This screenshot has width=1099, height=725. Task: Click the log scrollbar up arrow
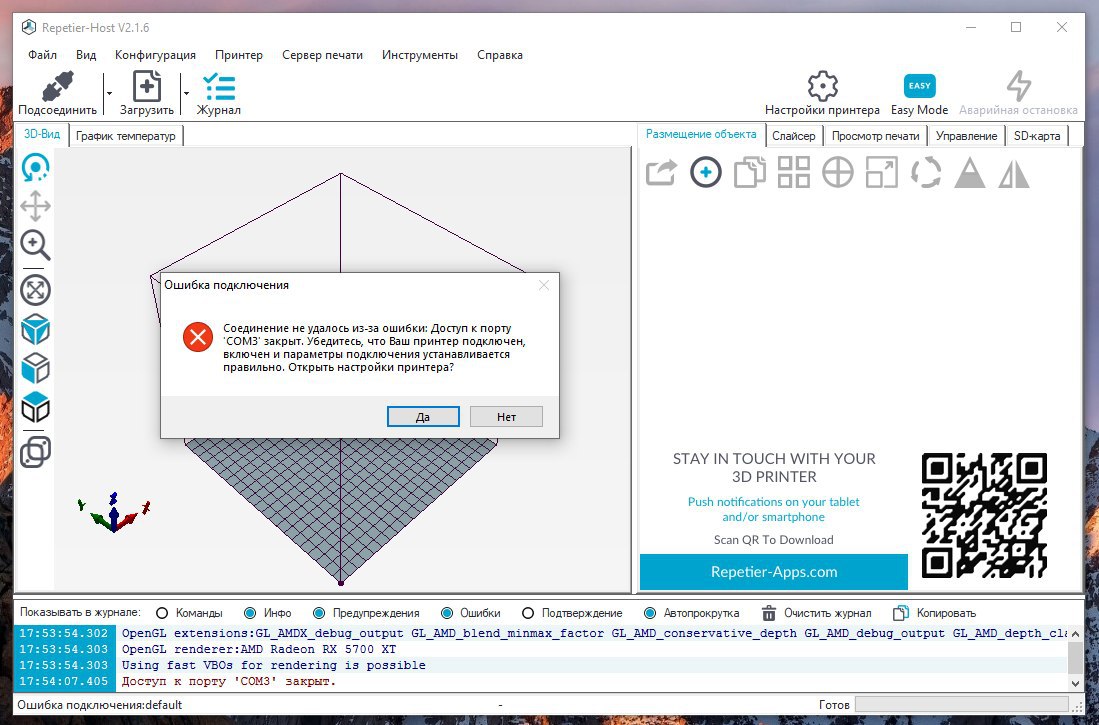pos(1076,633)
